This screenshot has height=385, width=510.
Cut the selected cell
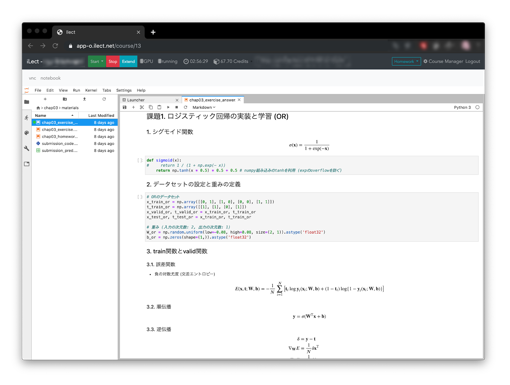pyautogui.click(x=142, y=107)
